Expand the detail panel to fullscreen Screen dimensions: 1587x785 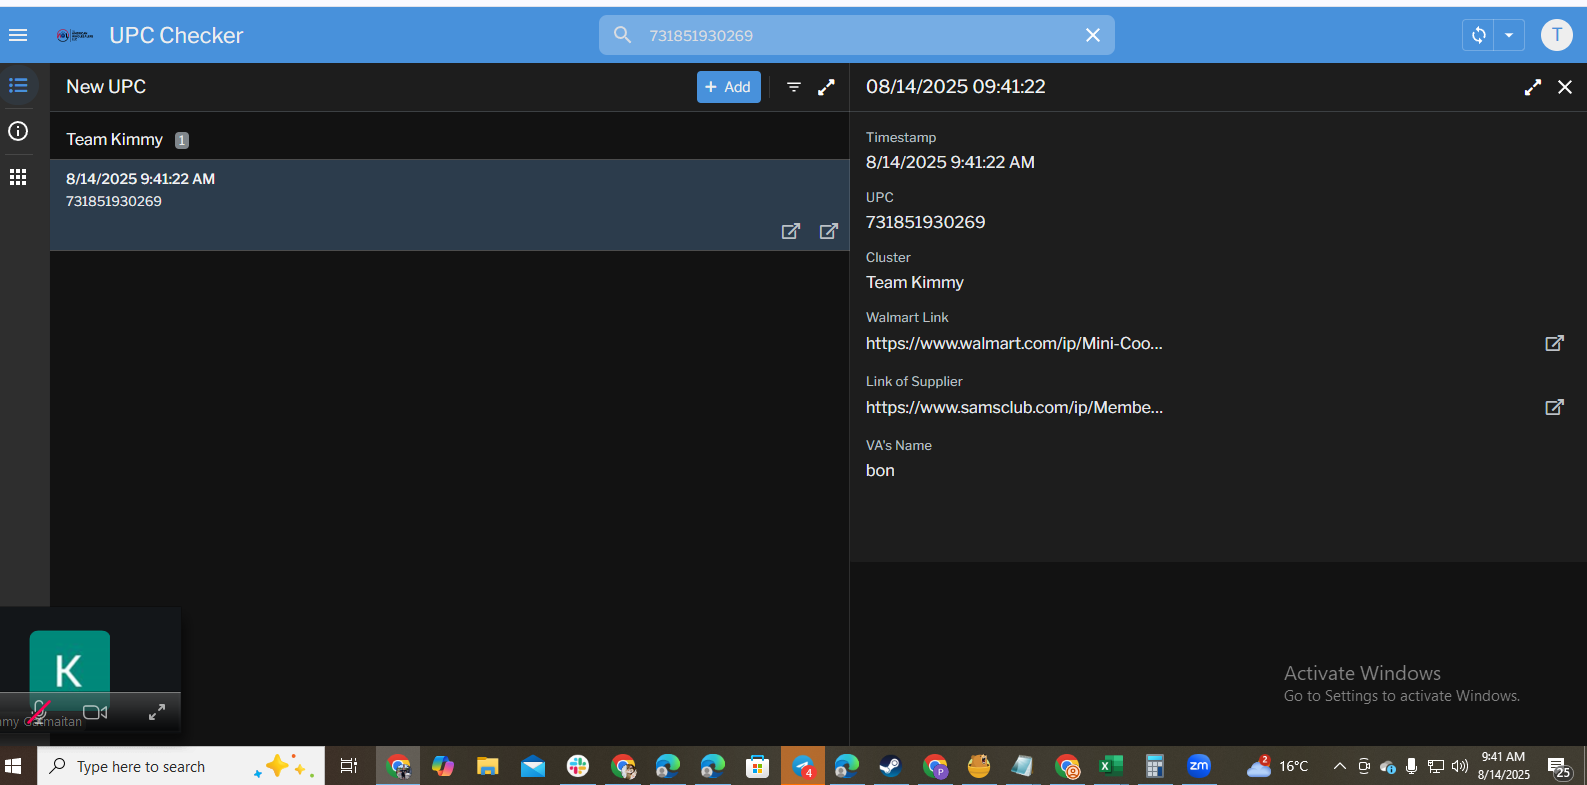(x=1532, y=87)
